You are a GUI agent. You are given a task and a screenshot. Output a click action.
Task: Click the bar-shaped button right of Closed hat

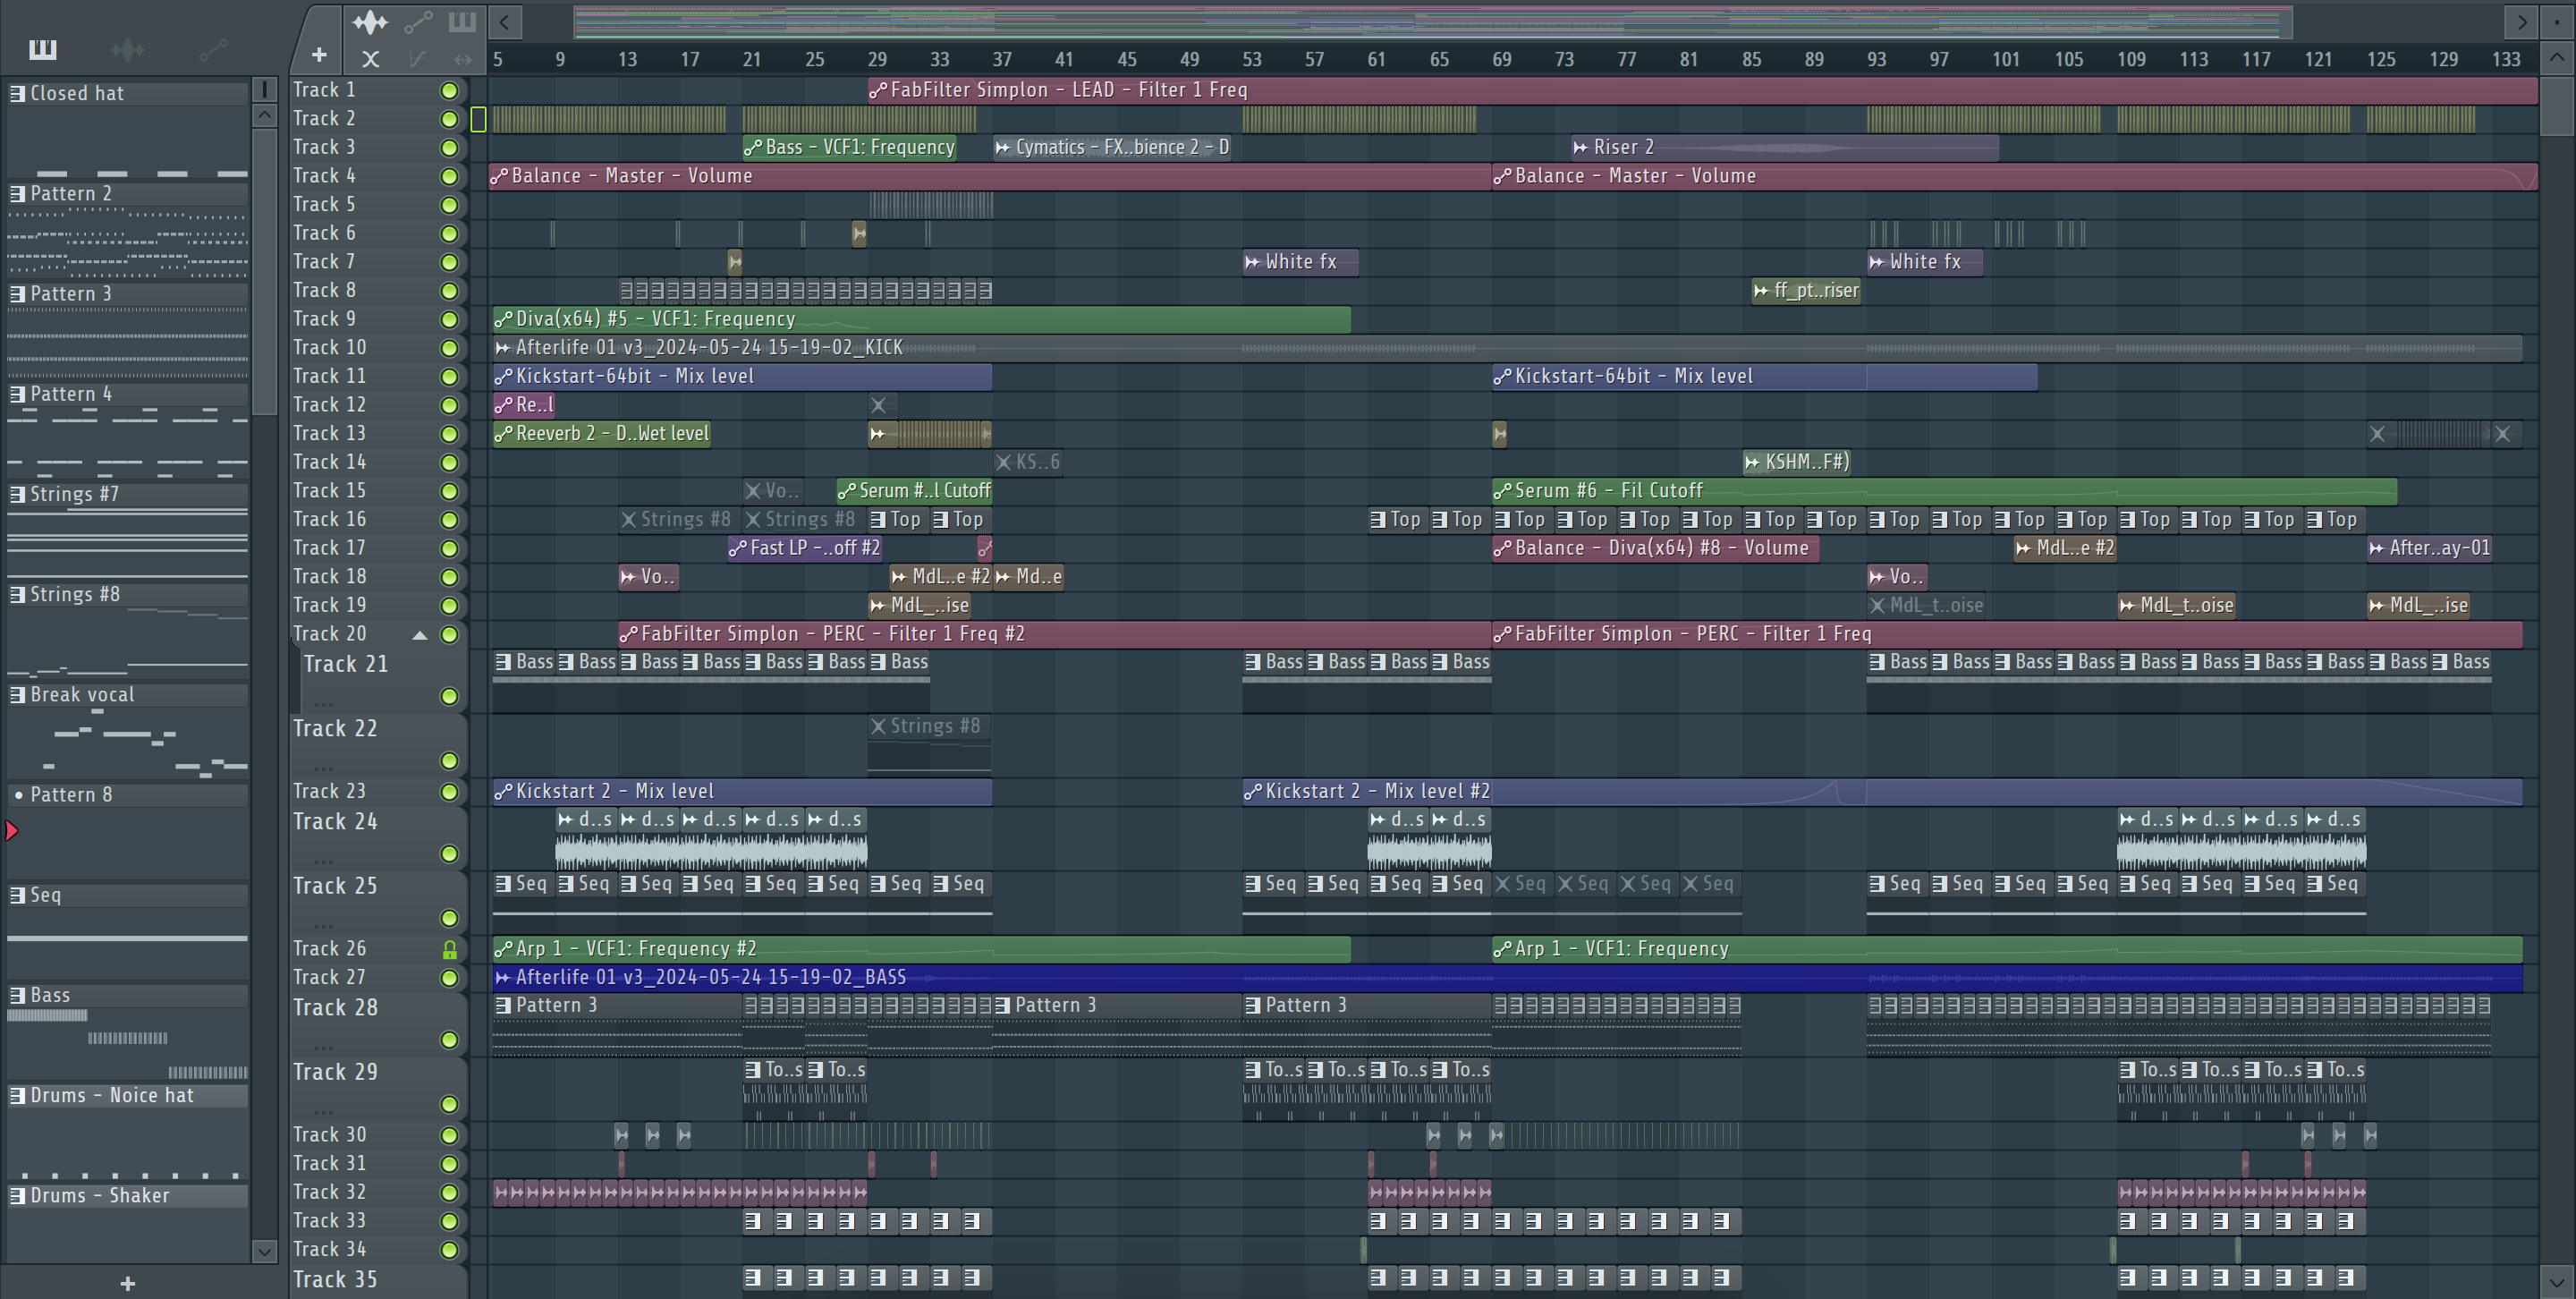point(264,90)
